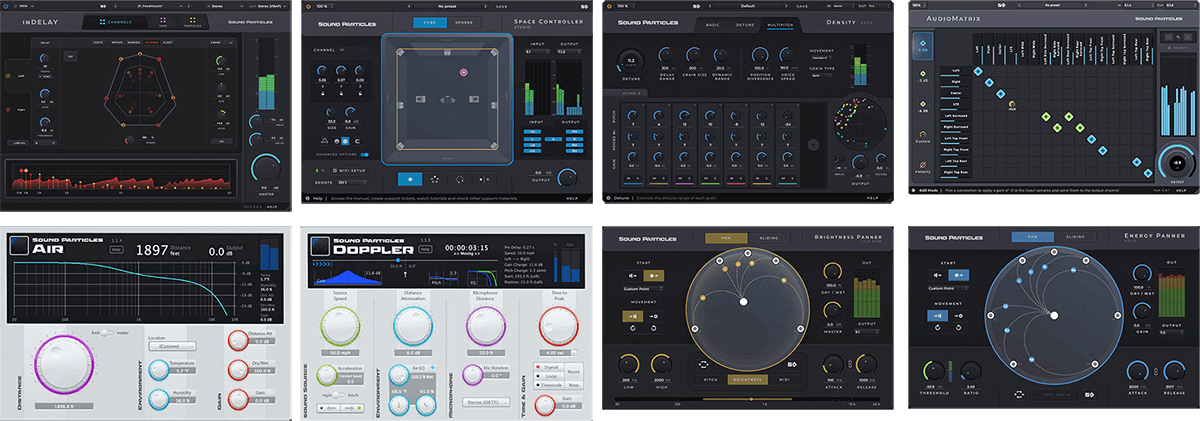Viewport: 1200px width, 421px height.
Task: Toggle the X axis lock in Space Controller
Action: click(x=322, y=93)
